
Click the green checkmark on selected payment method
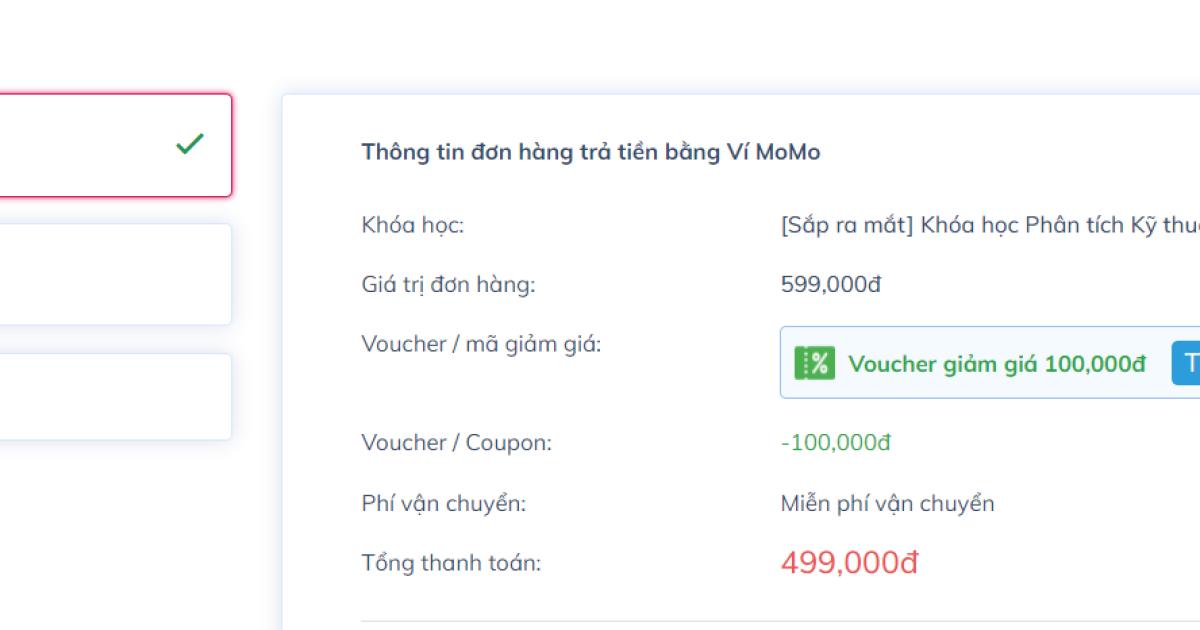(188, 146)
